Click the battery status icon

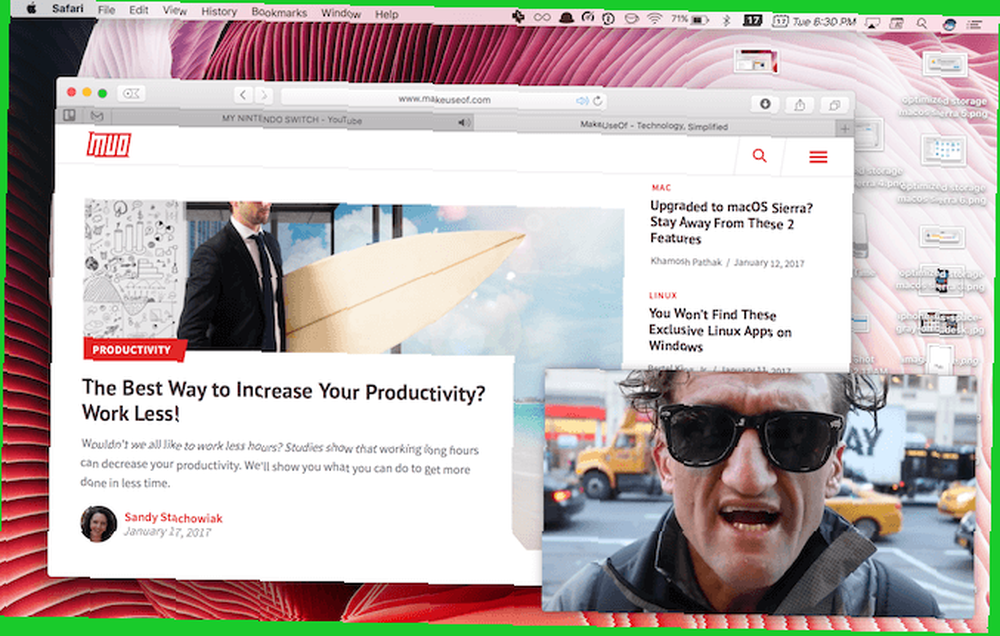(700, 20)
